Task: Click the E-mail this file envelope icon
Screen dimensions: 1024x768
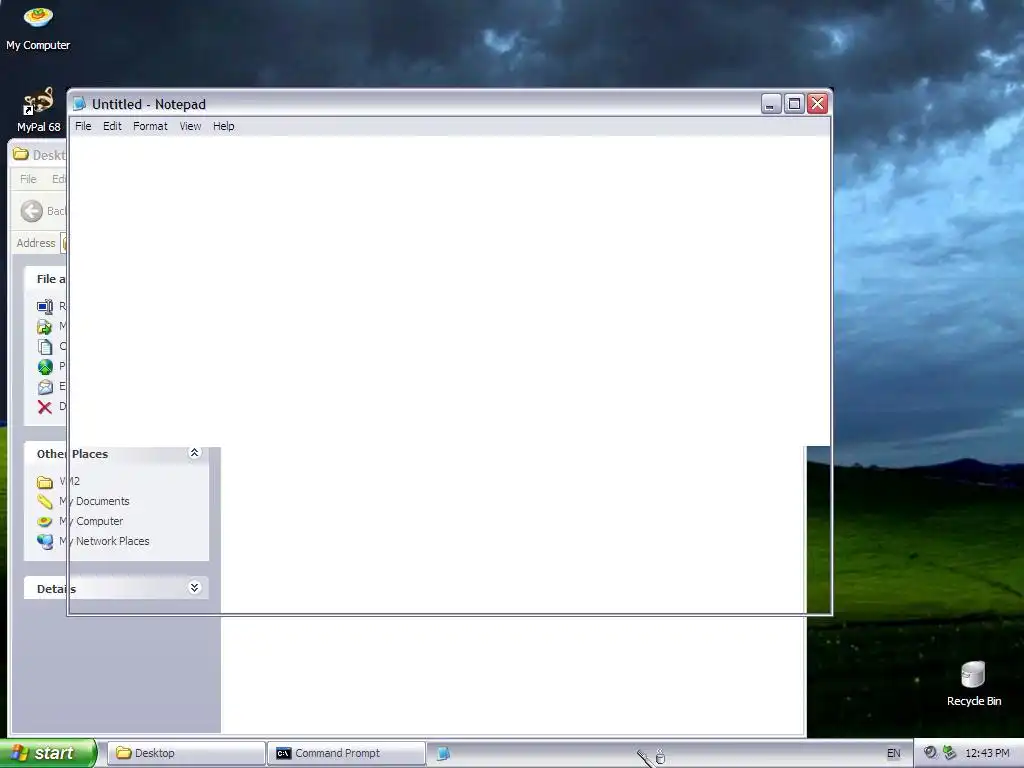Action: 44,387
